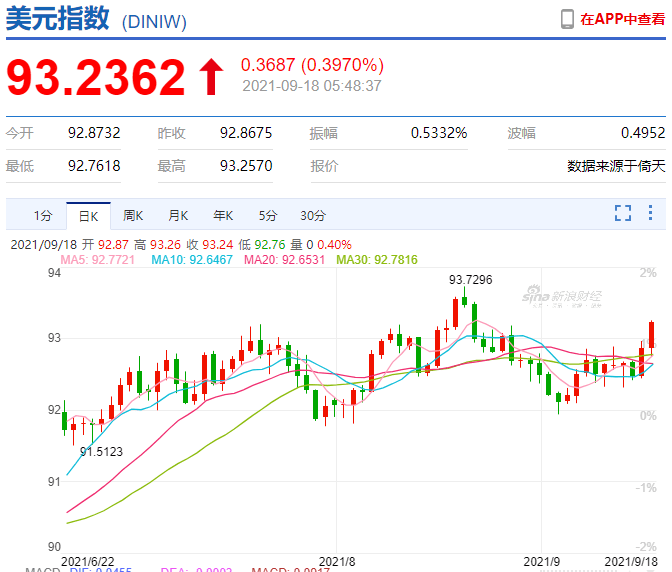The height and width of the screenshot is (572, 672).
Task: Click the change value 0.3687 (0.3970%)
Action: click(312, 65)
